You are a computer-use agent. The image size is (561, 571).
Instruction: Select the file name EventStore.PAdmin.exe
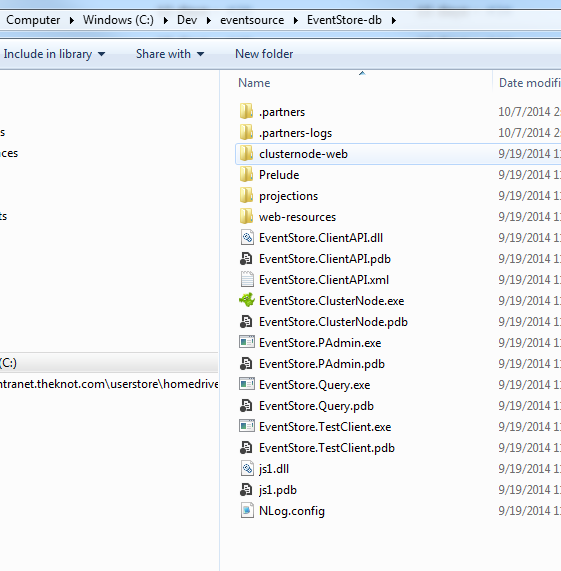[320, 343]
